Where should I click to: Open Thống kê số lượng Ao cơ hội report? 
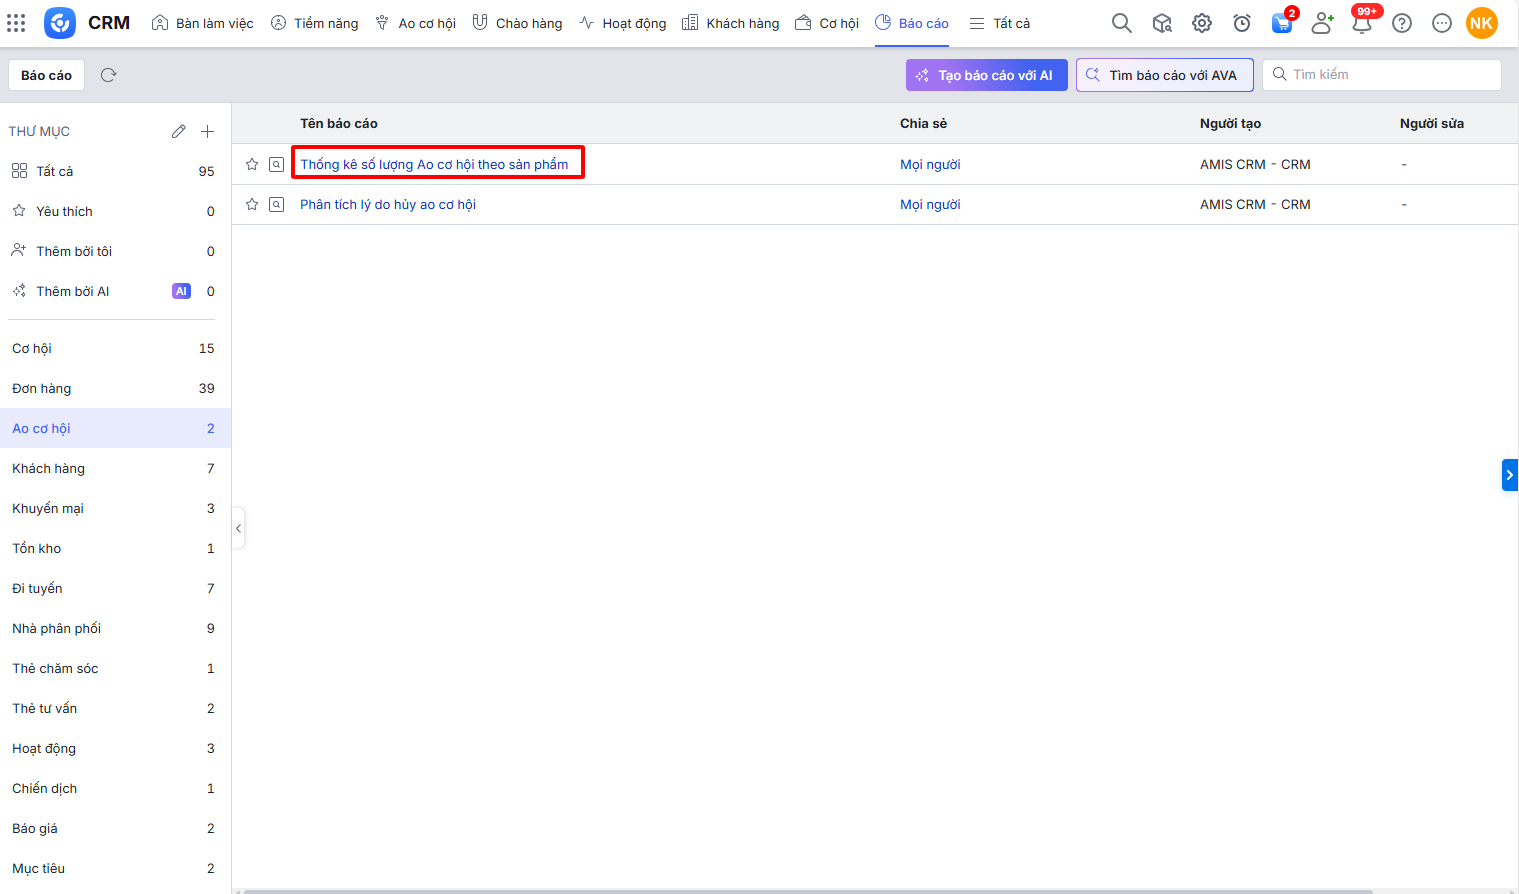pyautogui.click(x=434, y=164)
